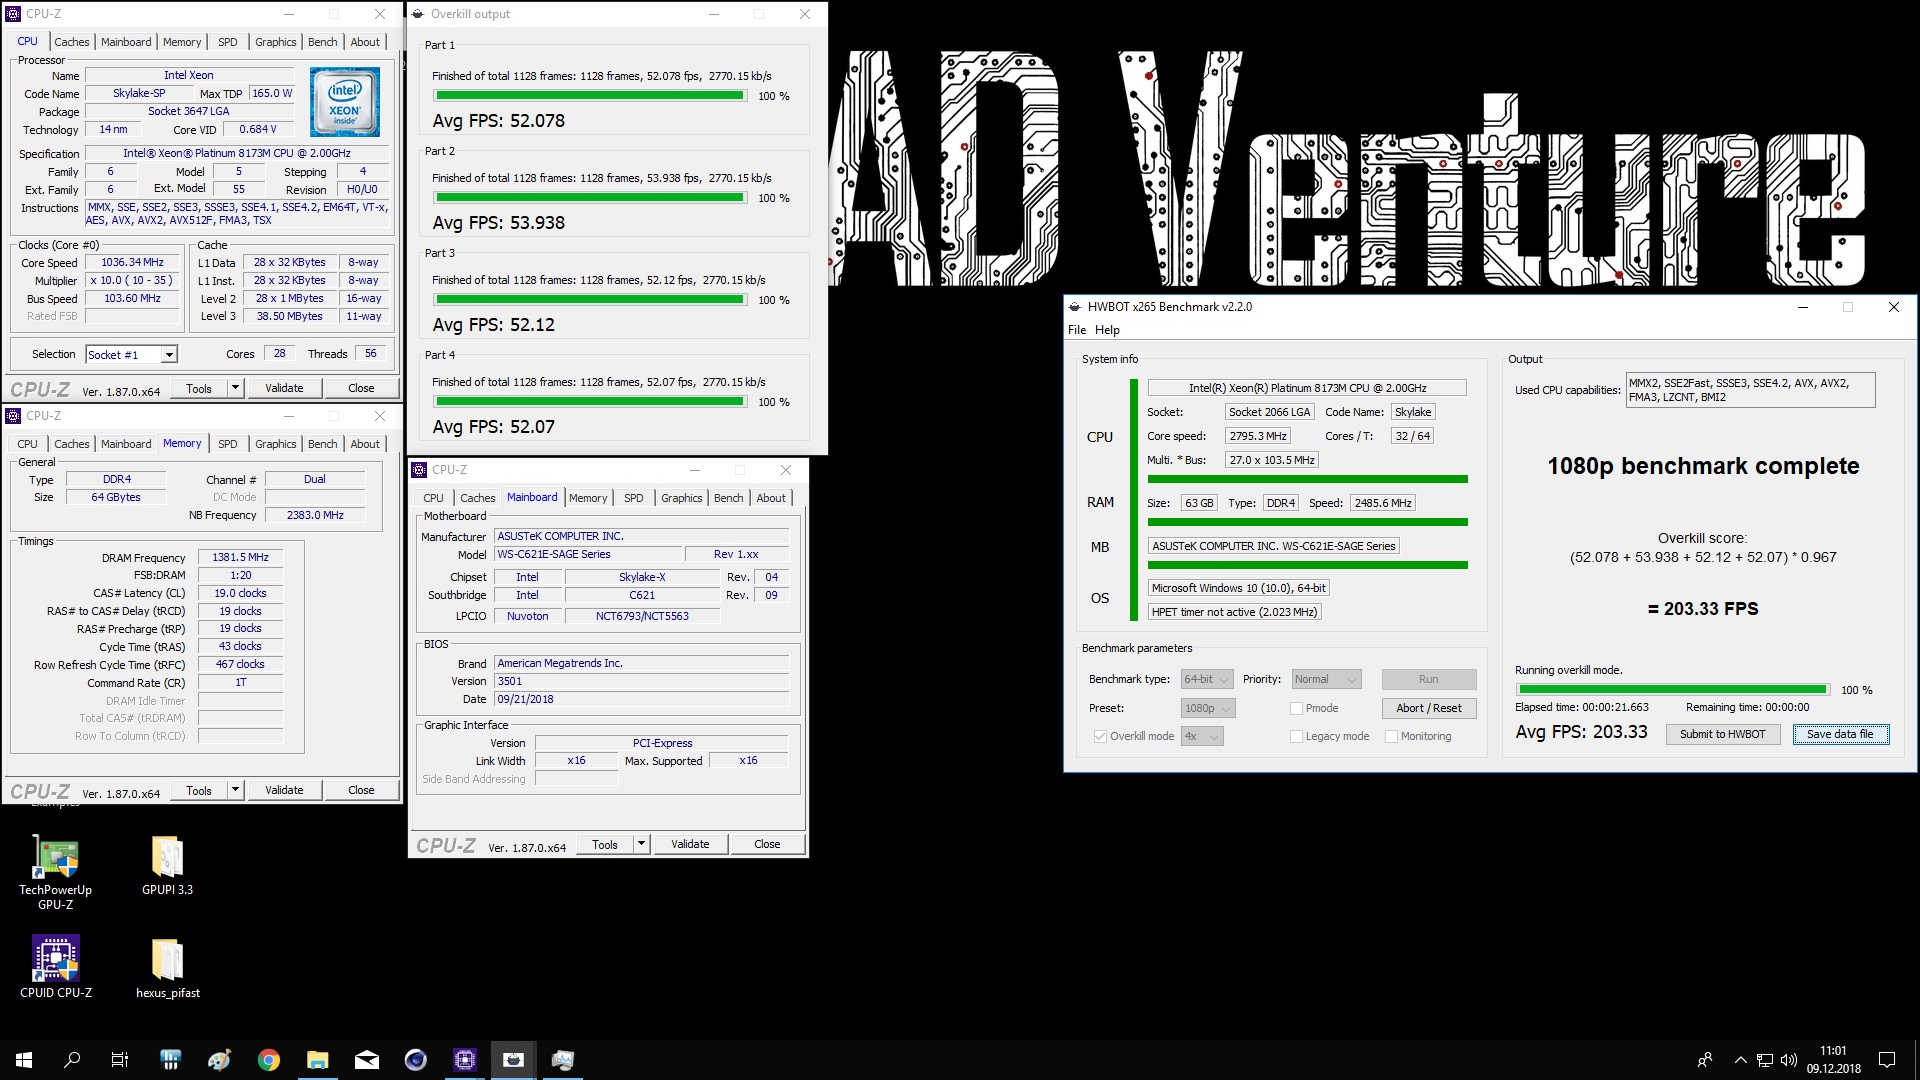This screenshot has width=1920, height=1080.
Task: Click Submit to HWBOT button
Action: (1722, 735)
